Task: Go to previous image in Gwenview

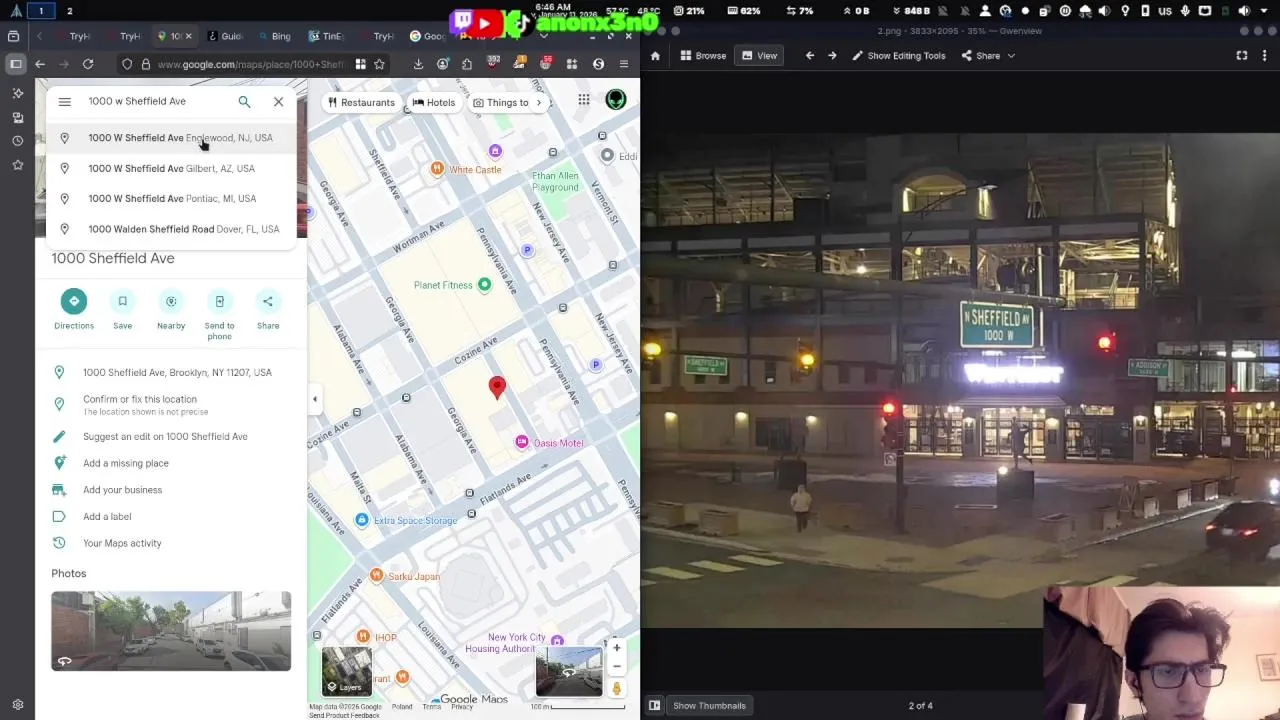Action: [x=810, y=56]
